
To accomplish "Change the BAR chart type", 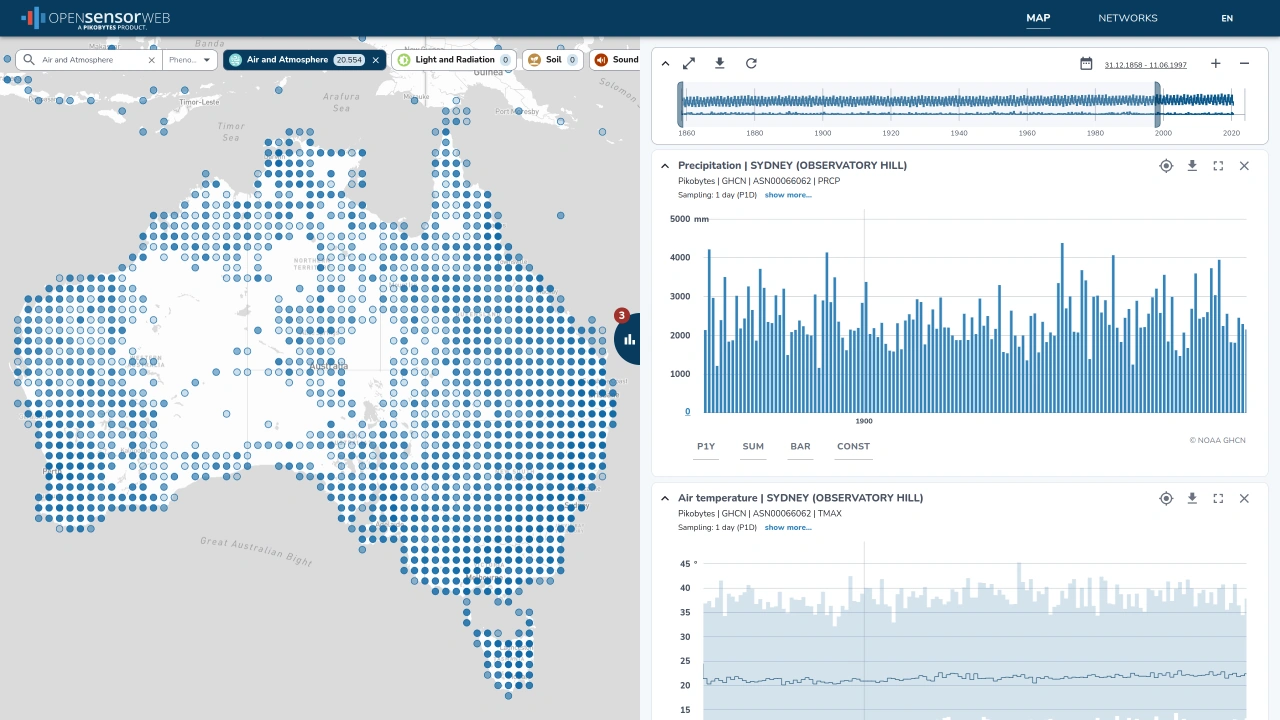I will click(x=800, y=447).
